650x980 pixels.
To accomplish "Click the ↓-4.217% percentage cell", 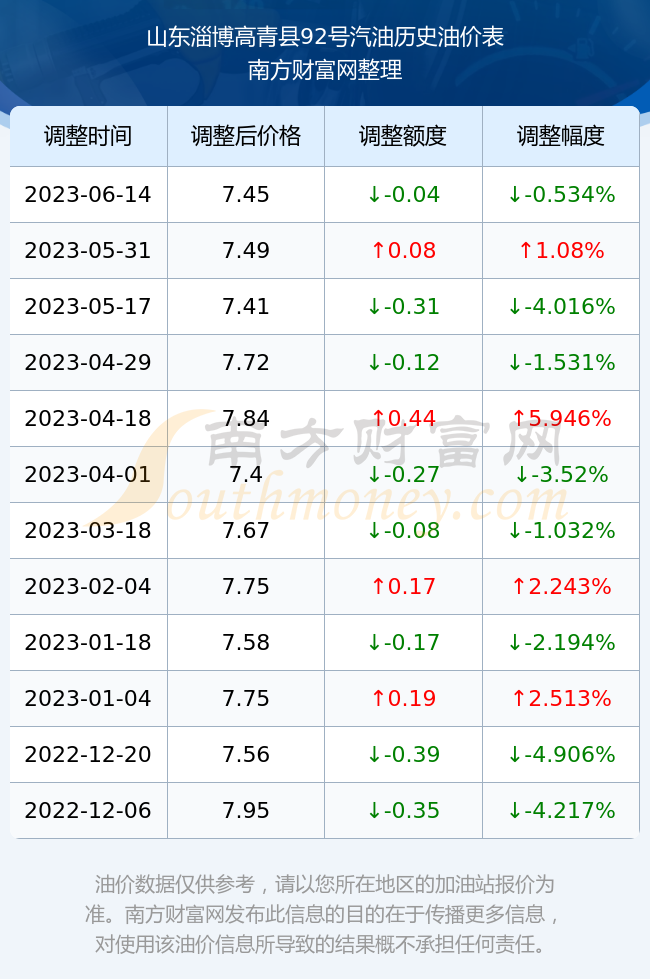I will [561, 811].
